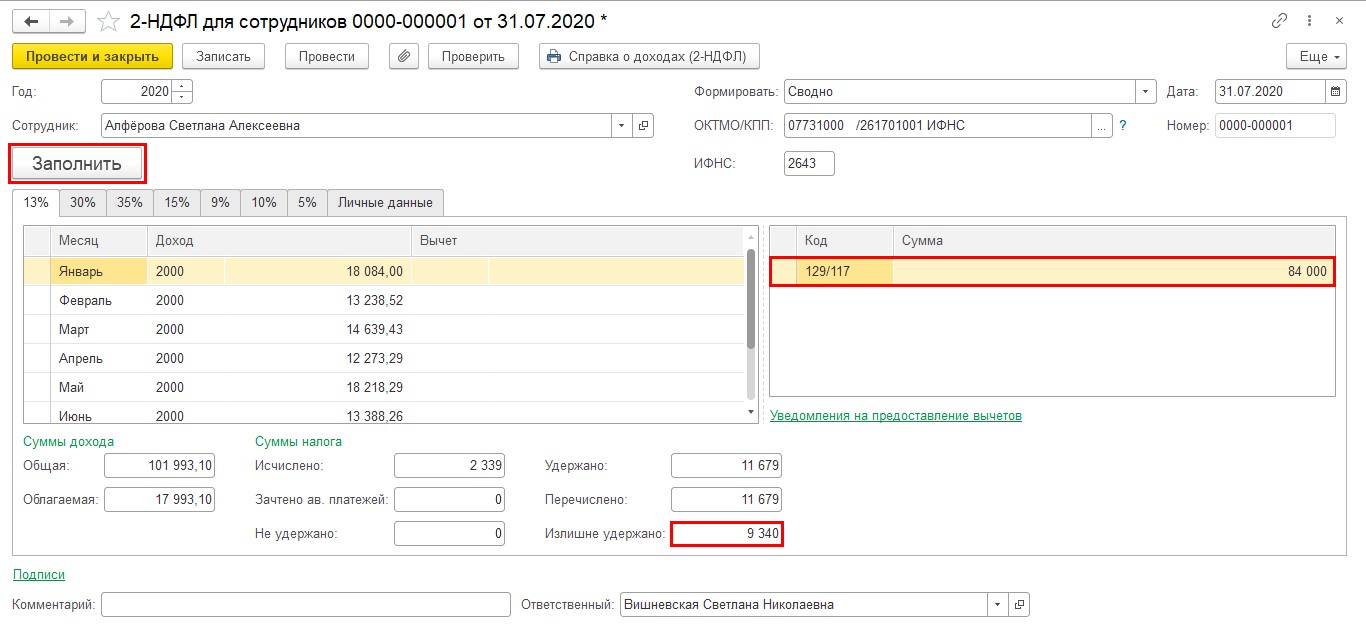
Task: Click the Сумма column header
Action: click(1113, 241)
